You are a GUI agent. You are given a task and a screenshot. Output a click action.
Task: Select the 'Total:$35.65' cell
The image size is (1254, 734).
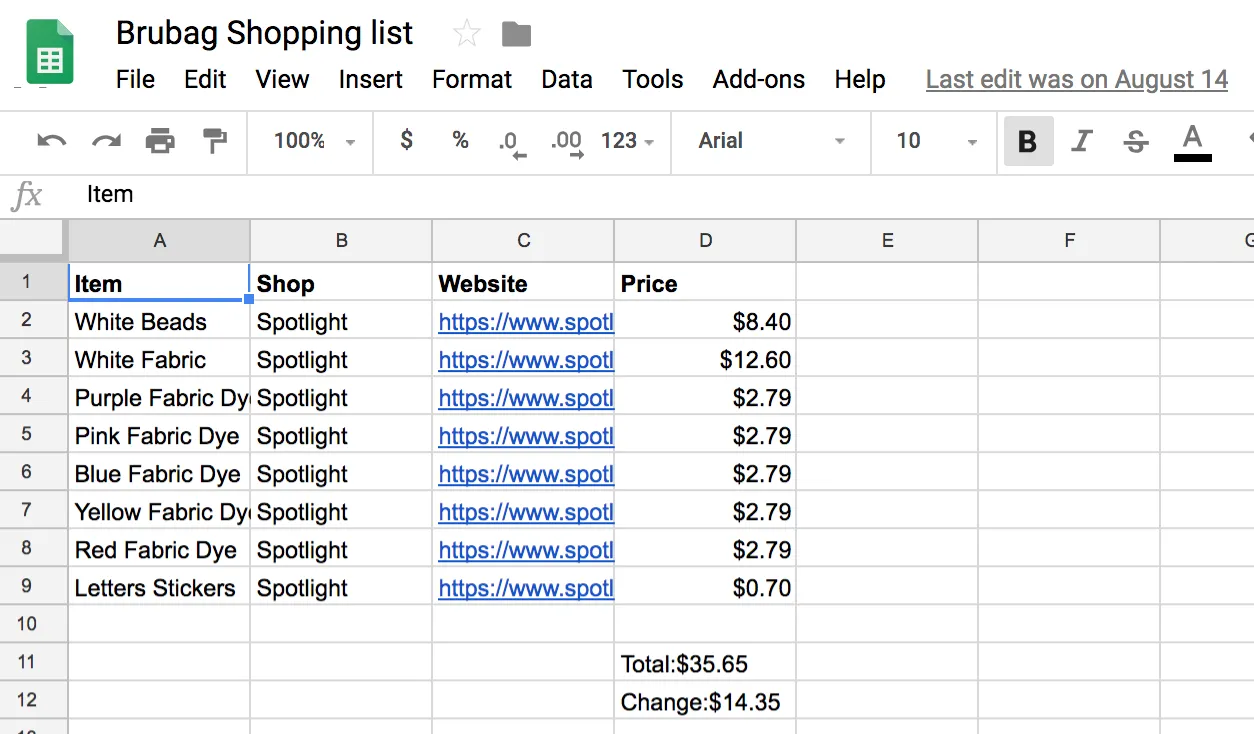point(705,664)
